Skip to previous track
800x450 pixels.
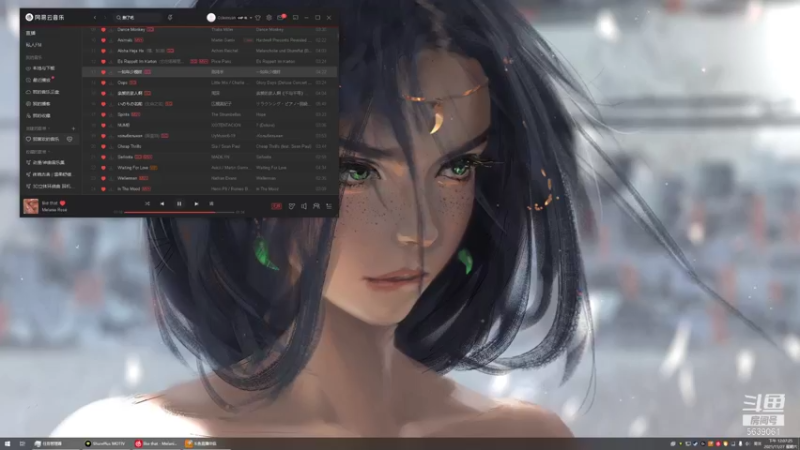click(162, 204)
